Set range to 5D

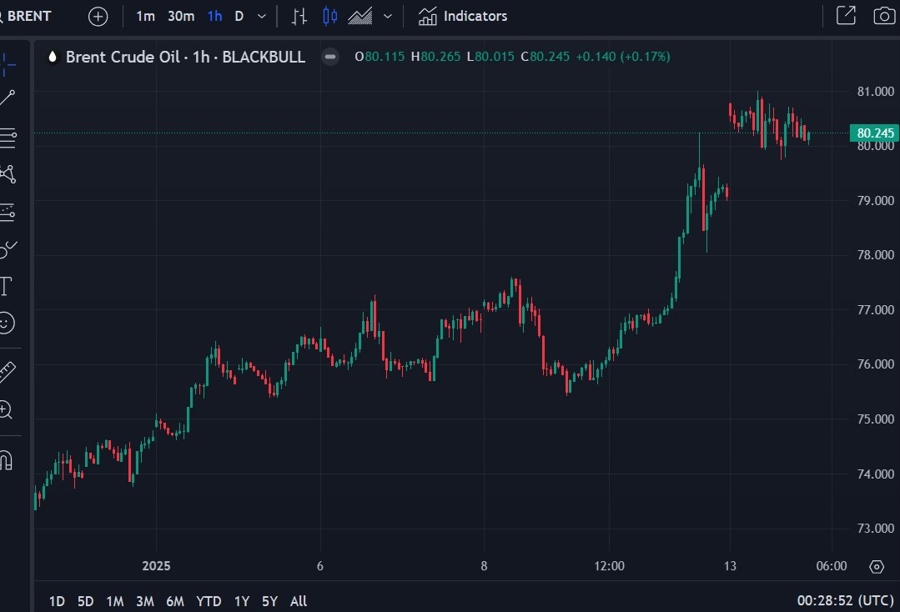[86, 601]
